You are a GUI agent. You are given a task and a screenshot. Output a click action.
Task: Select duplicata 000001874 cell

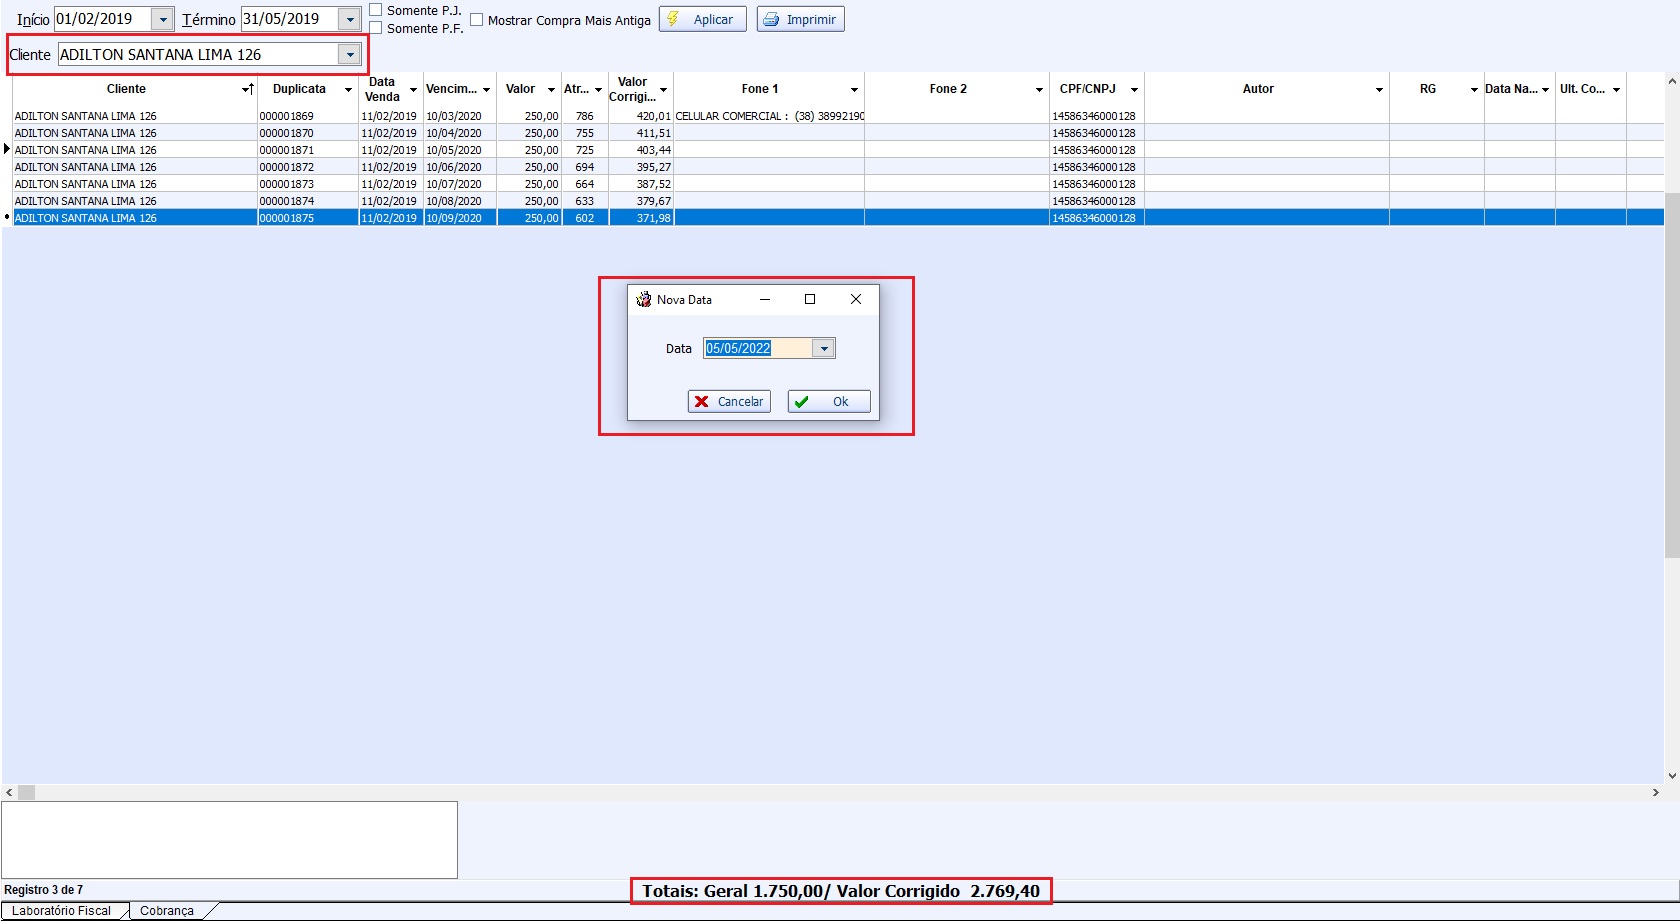[308, 201]
